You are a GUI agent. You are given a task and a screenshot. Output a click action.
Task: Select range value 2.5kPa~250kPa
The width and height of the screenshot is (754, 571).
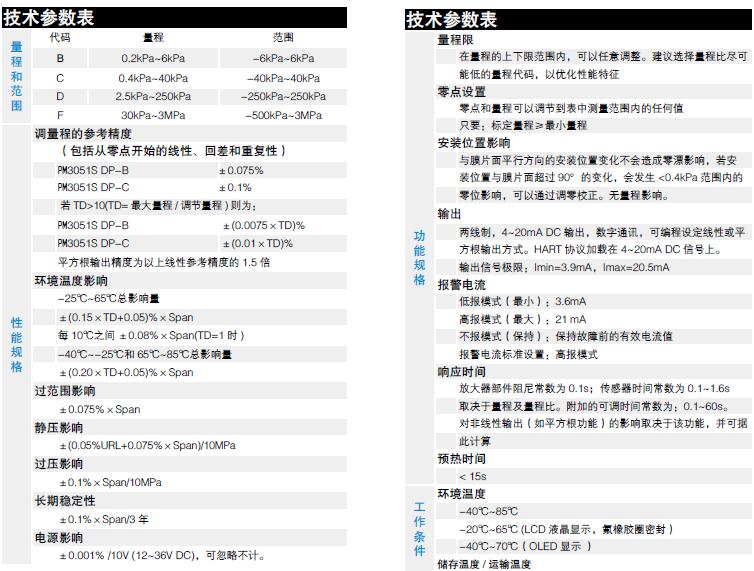point(153,96)
